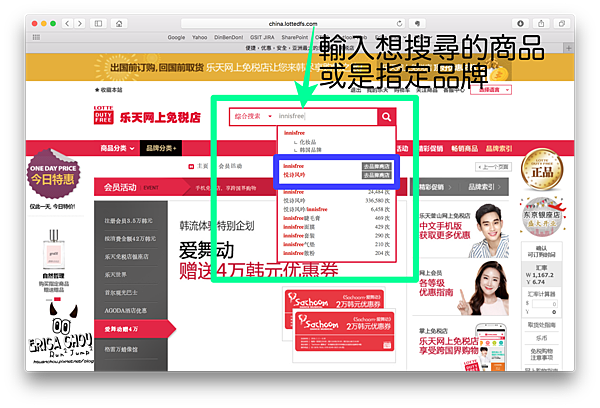Screen dimensions: 600x408
Task: Open the 东京银座店 round badge
Action: 542,216
